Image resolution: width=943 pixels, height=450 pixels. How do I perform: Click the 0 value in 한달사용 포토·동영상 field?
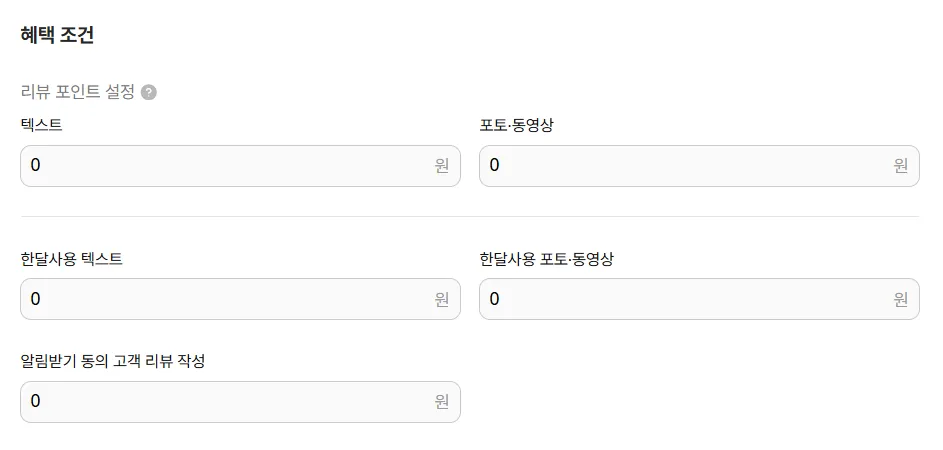tap(494, 298)
